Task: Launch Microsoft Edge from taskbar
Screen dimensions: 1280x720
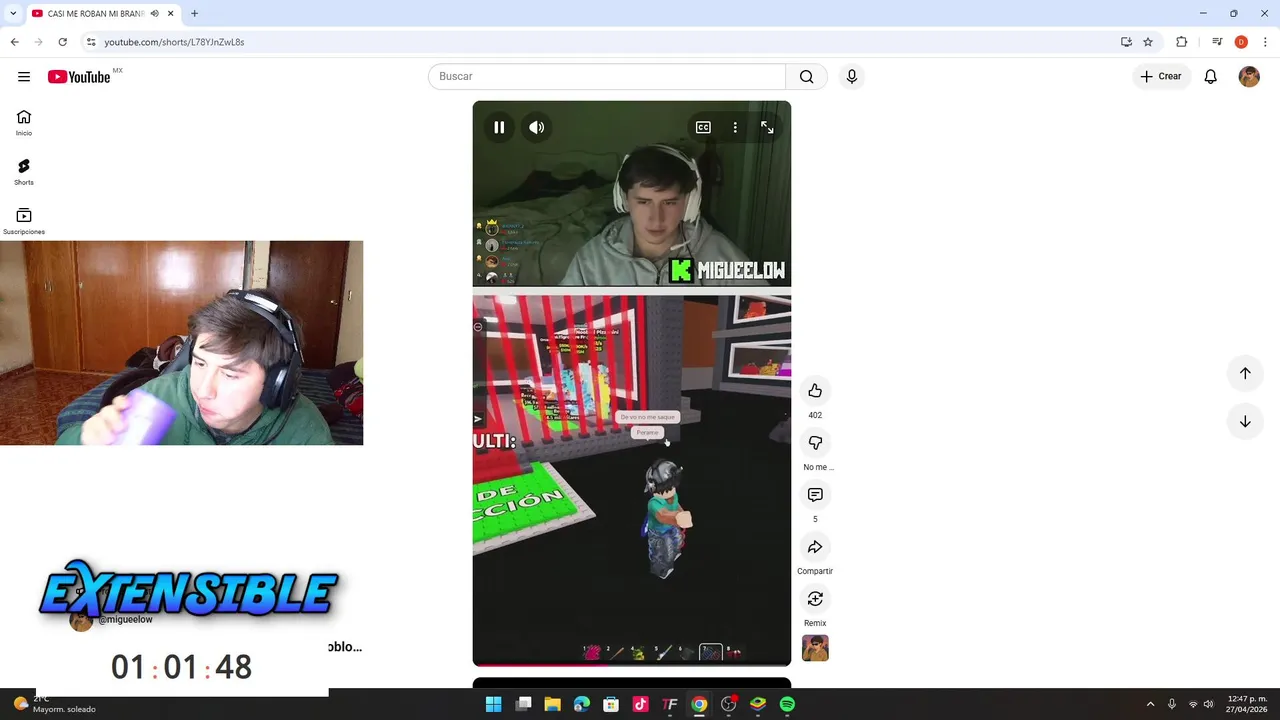Action: pyautogui.click(x=582, y=704)
